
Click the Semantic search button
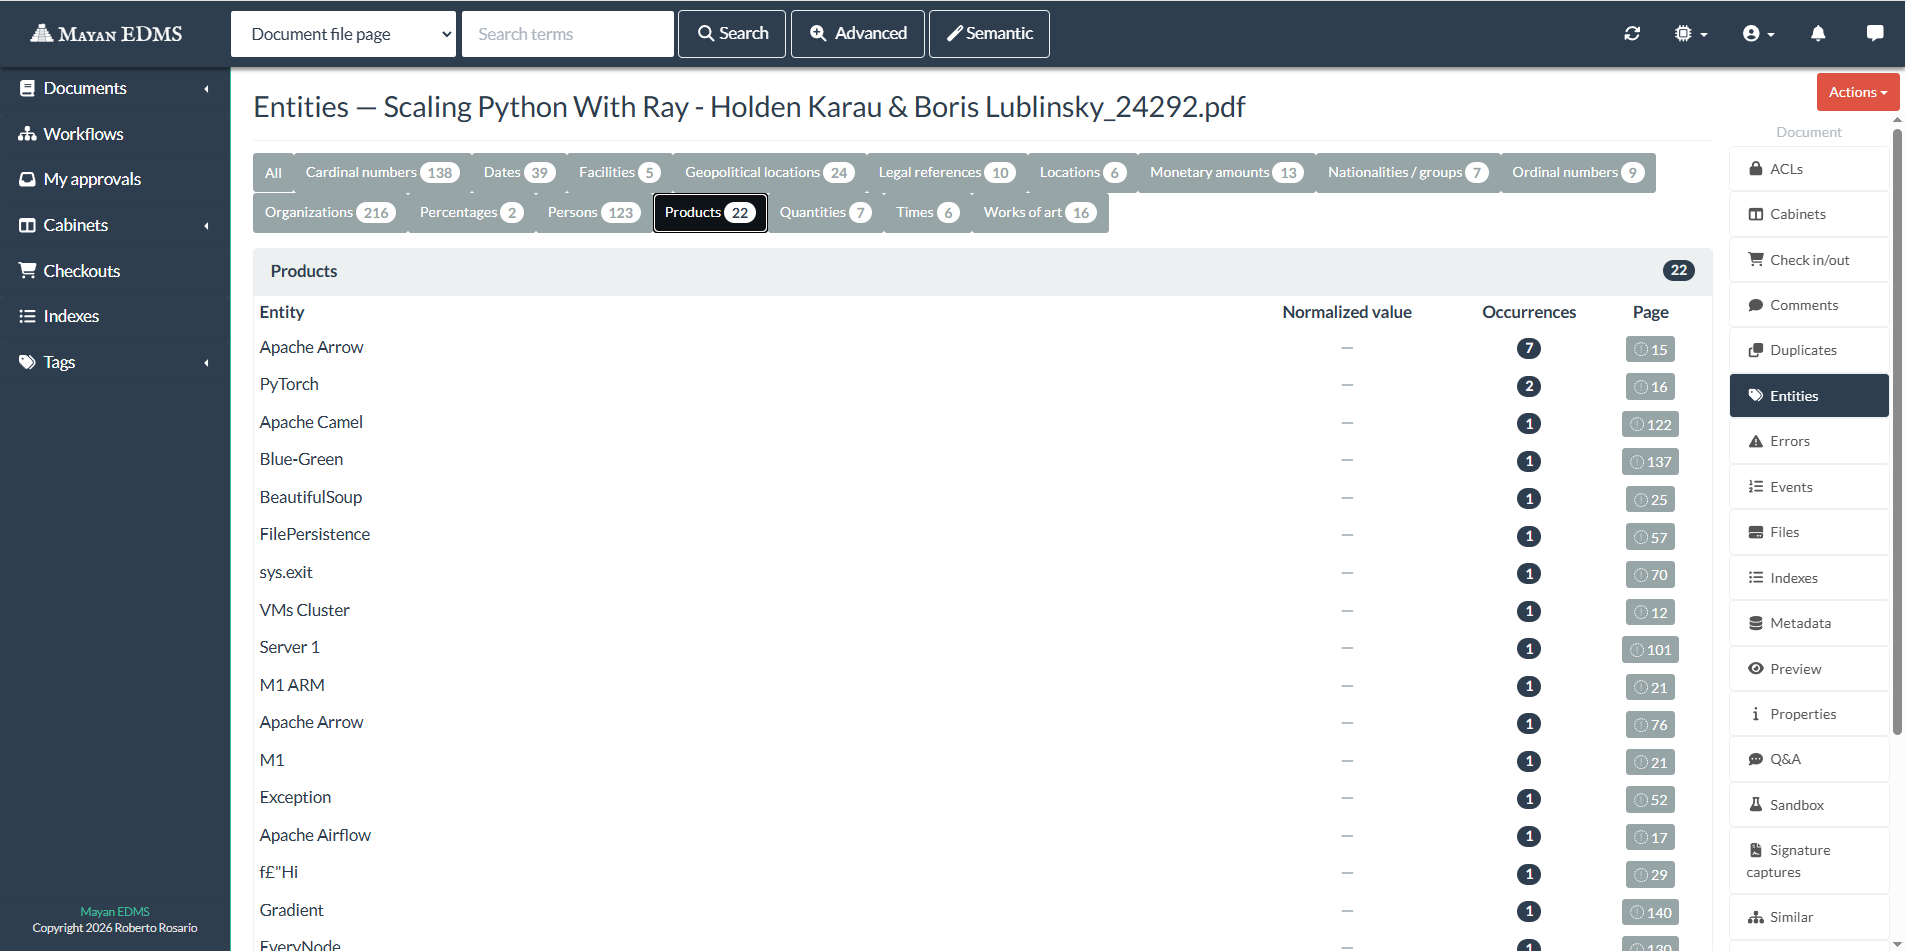(x=989, y=34)
